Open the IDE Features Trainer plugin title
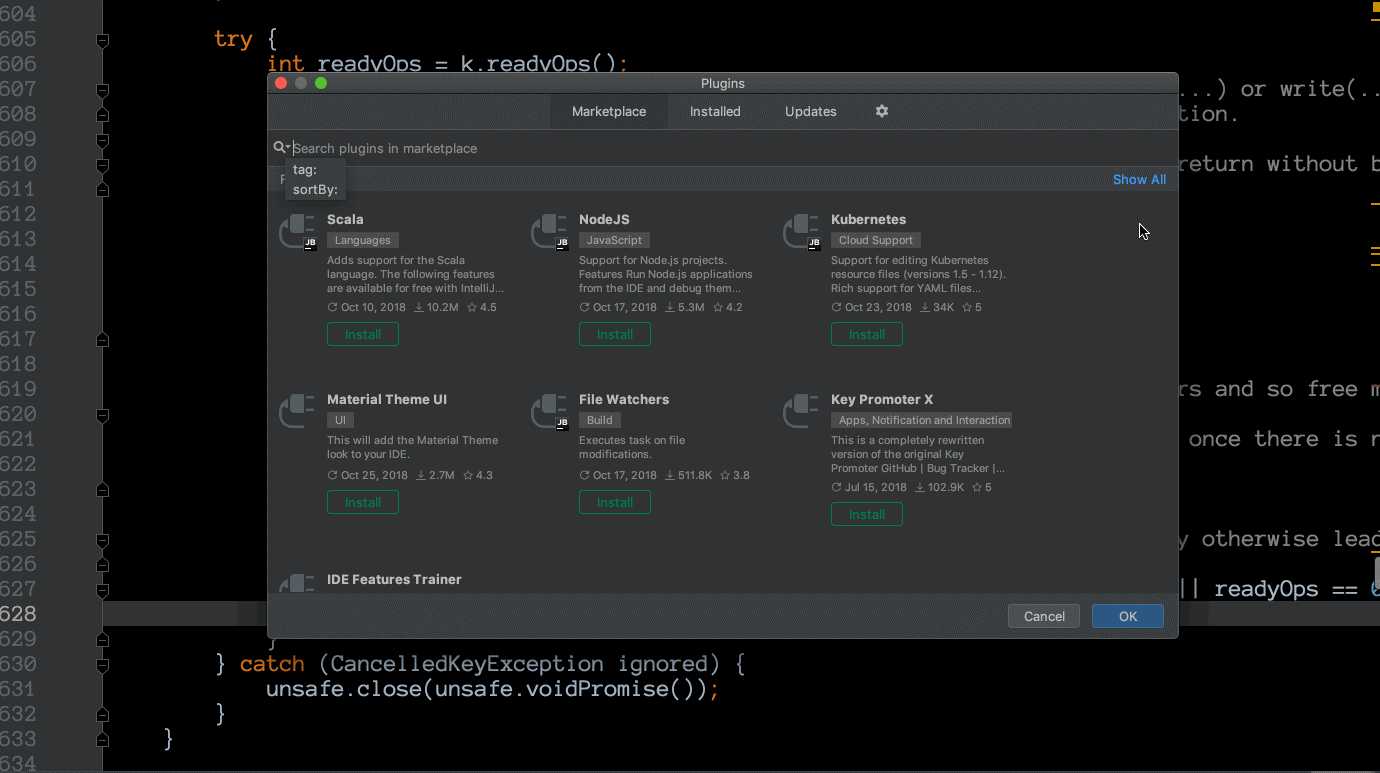 pyautogui.click(x=394, y=579)
